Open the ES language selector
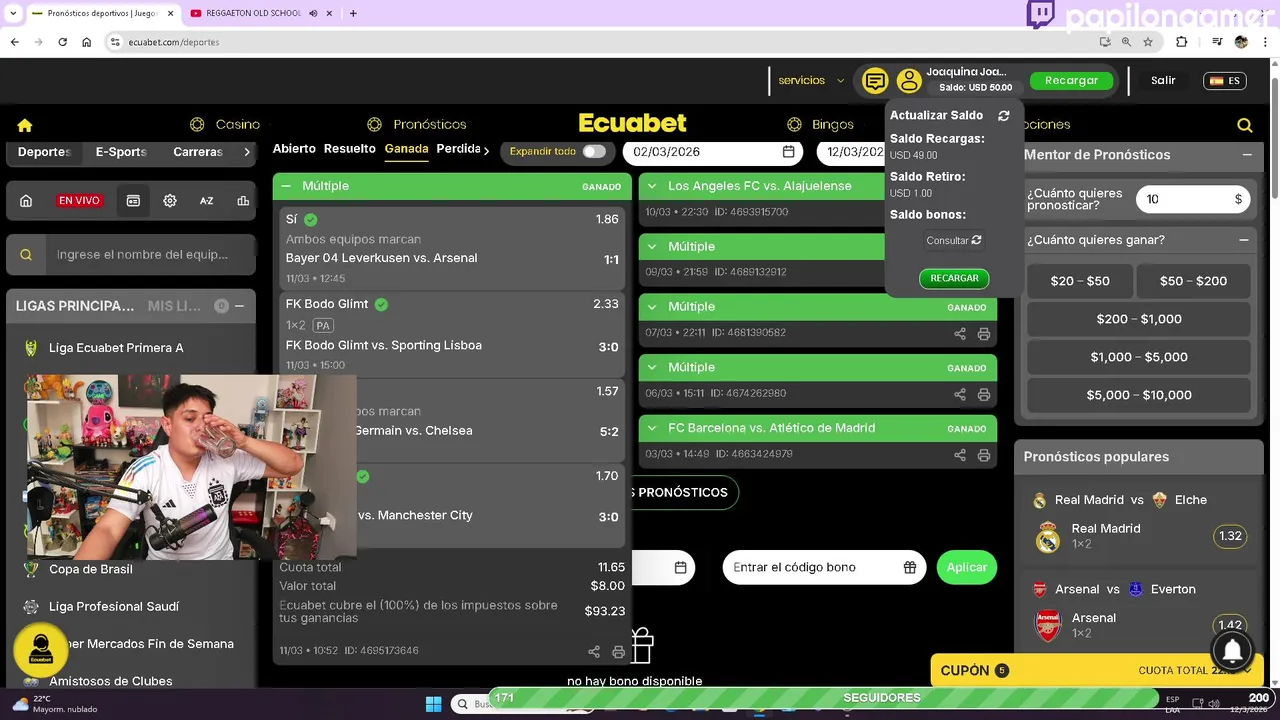1280x720 pixels. click(1225, 81)
